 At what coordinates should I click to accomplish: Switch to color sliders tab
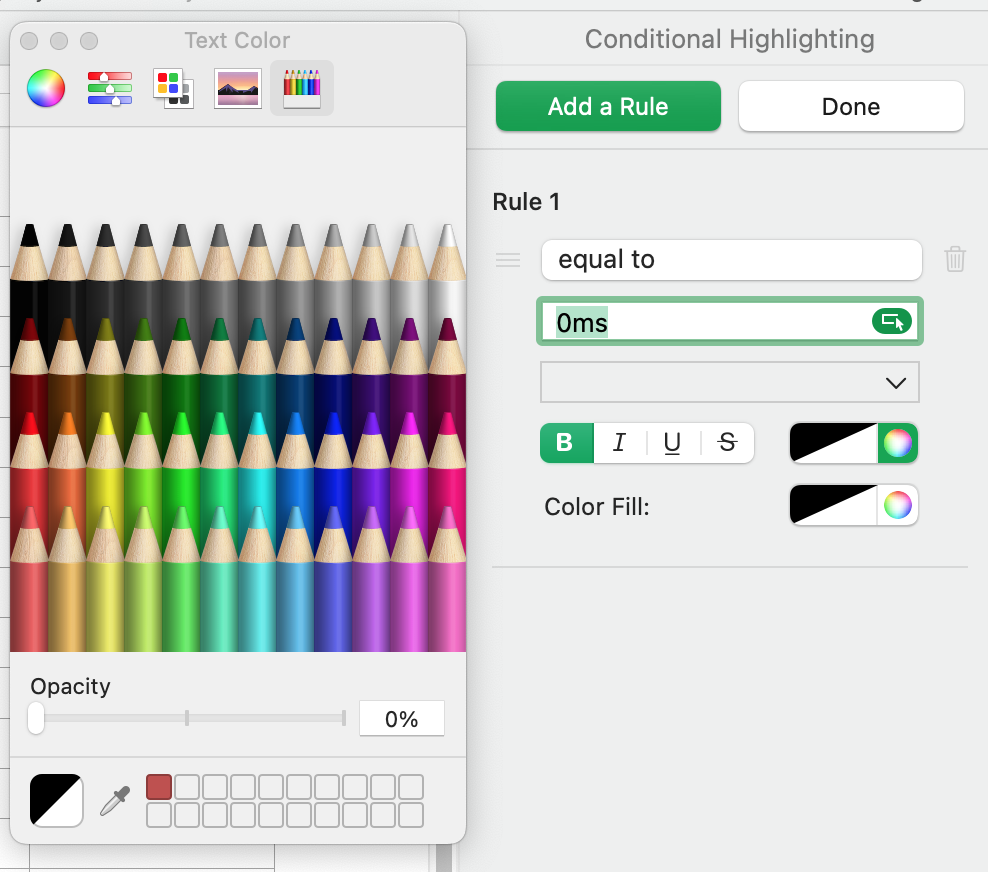(110, 88)
